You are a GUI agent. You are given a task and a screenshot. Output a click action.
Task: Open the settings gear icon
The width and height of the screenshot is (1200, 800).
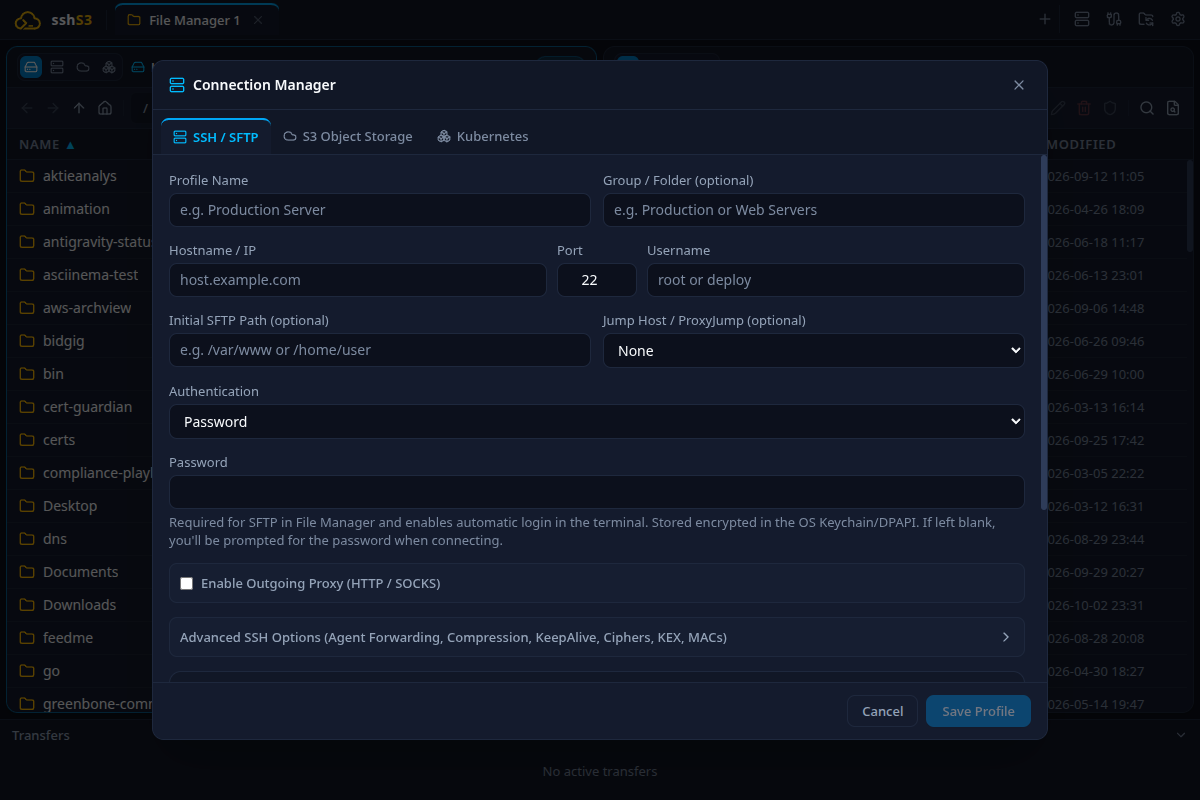[1177, 19]
